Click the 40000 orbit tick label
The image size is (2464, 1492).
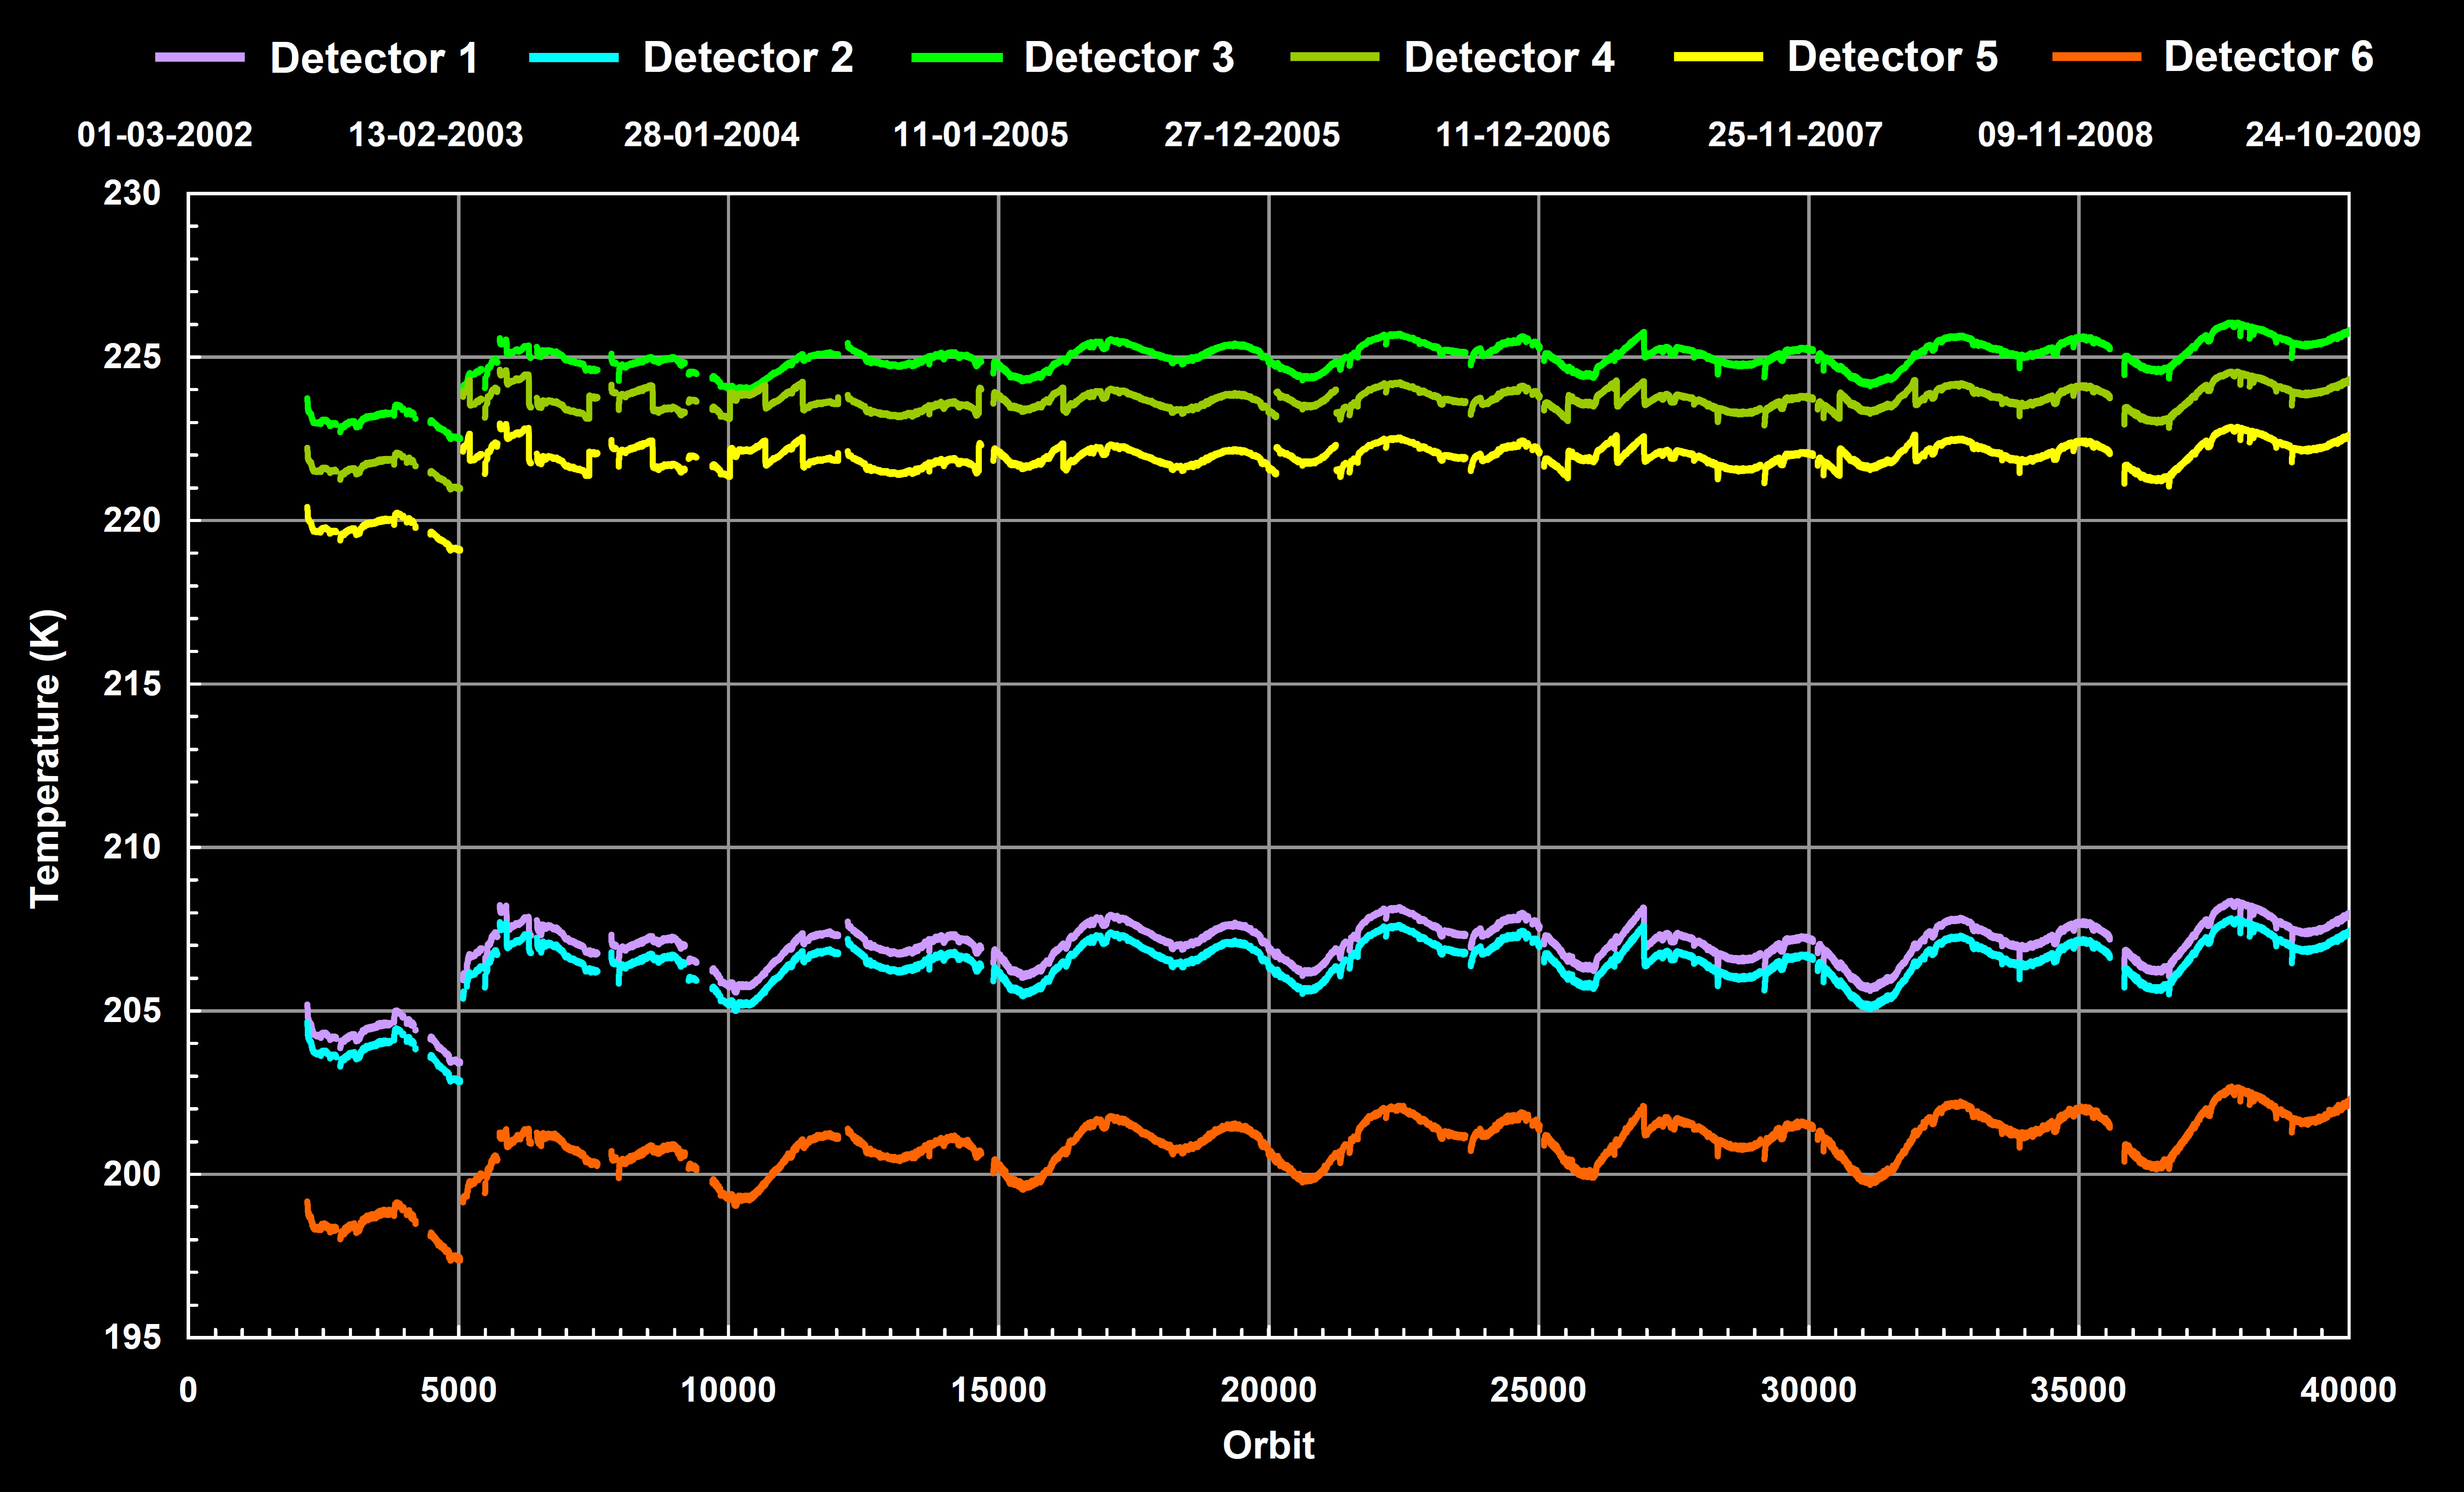click(2347, 1390)
